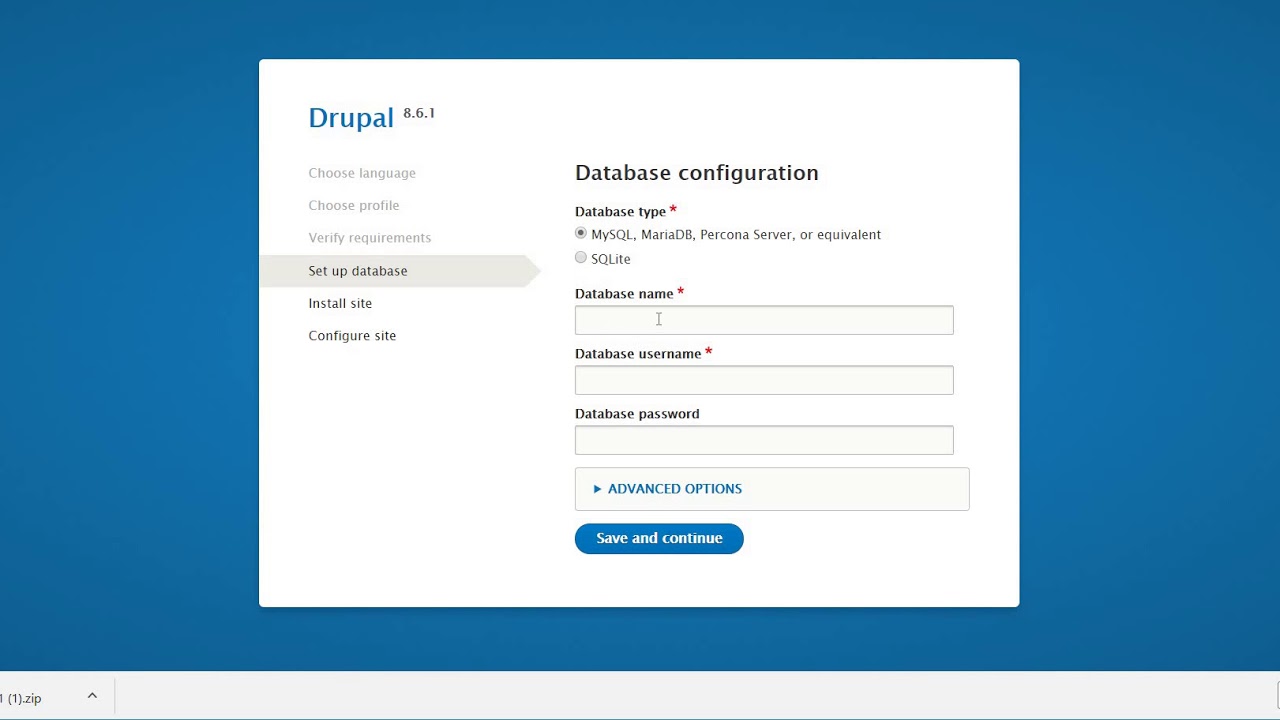Click the Database password label
The width and height of the screenshot is (1280, 720).
[x=637, y=414]
